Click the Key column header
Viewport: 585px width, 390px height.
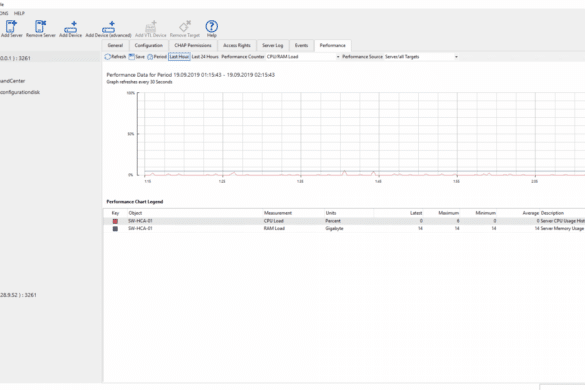pos(115,213)
